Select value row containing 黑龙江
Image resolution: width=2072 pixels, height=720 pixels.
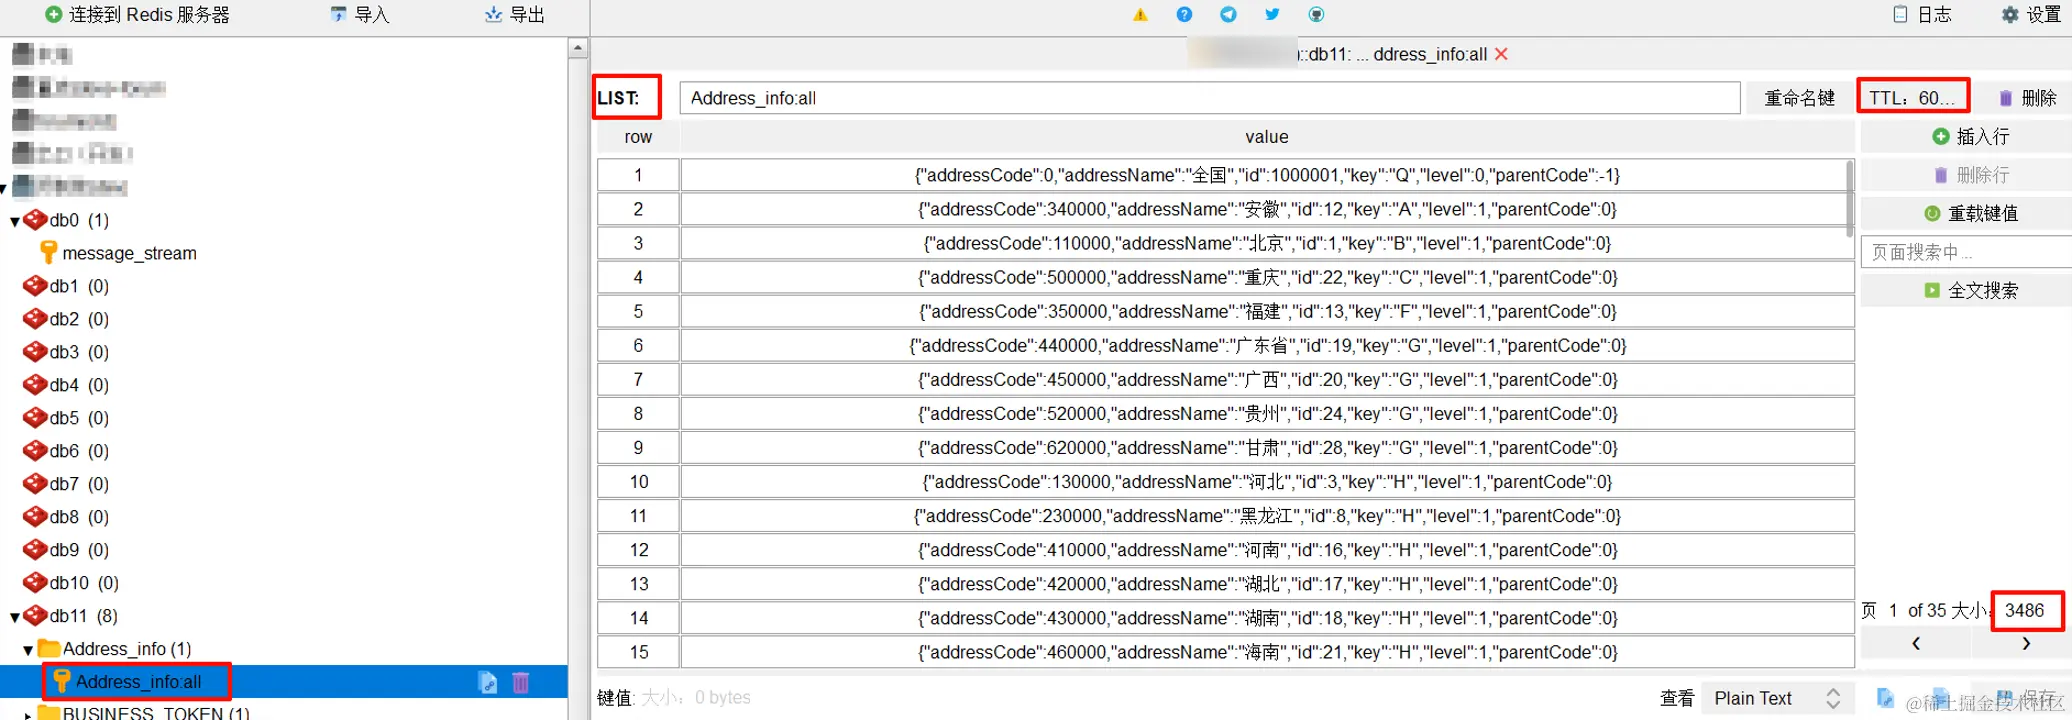1267,515
